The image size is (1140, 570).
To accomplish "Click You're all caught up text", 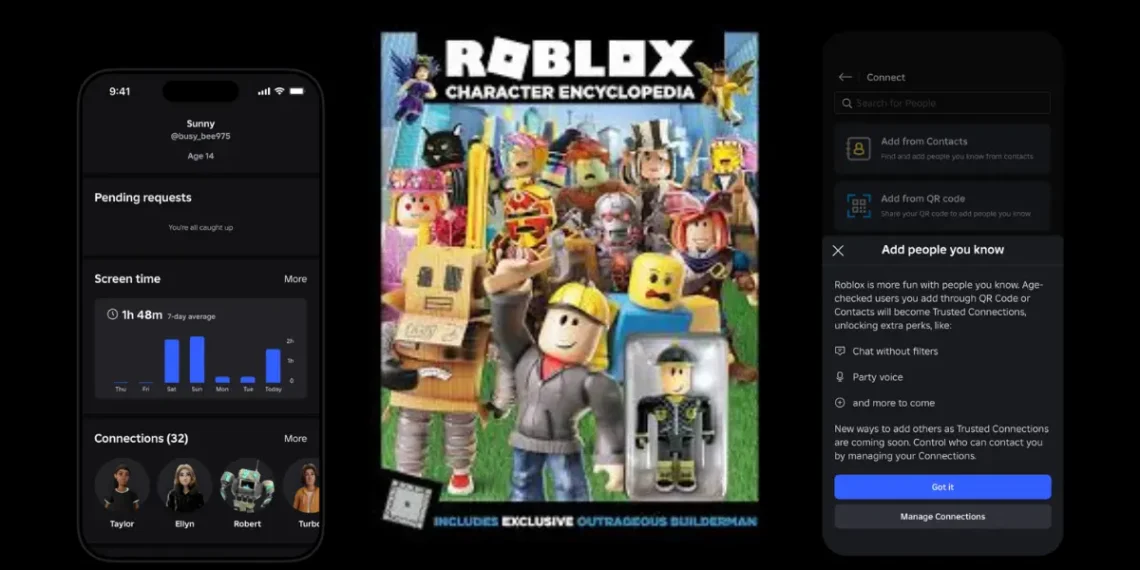I will 201,228.
